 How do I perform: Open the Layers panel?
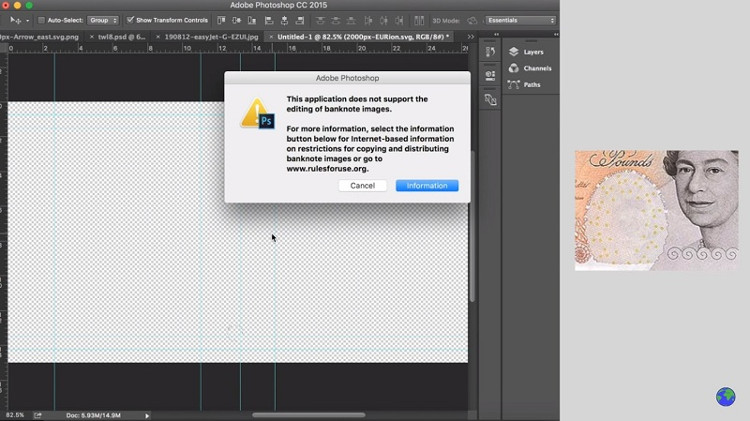tap(526, 52)
